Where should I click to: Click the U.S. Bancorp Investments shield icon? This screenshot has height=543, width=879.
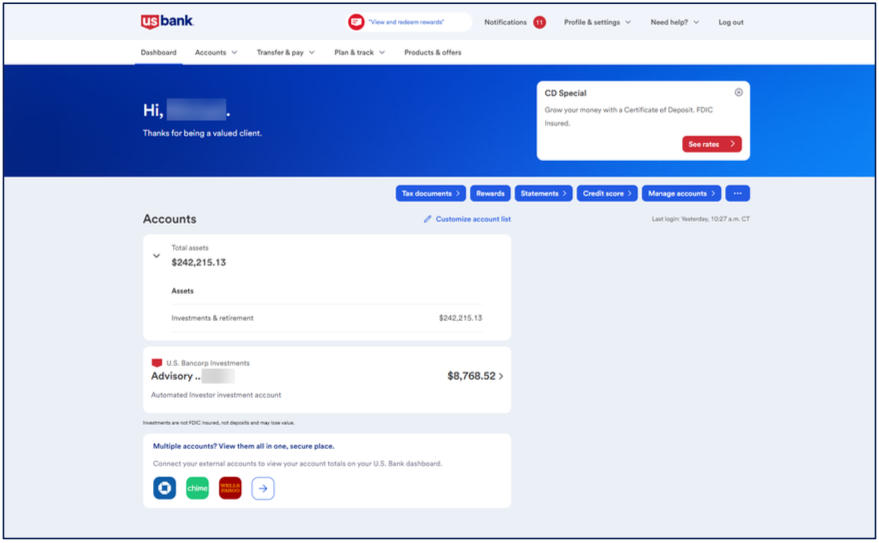(157, 363)
